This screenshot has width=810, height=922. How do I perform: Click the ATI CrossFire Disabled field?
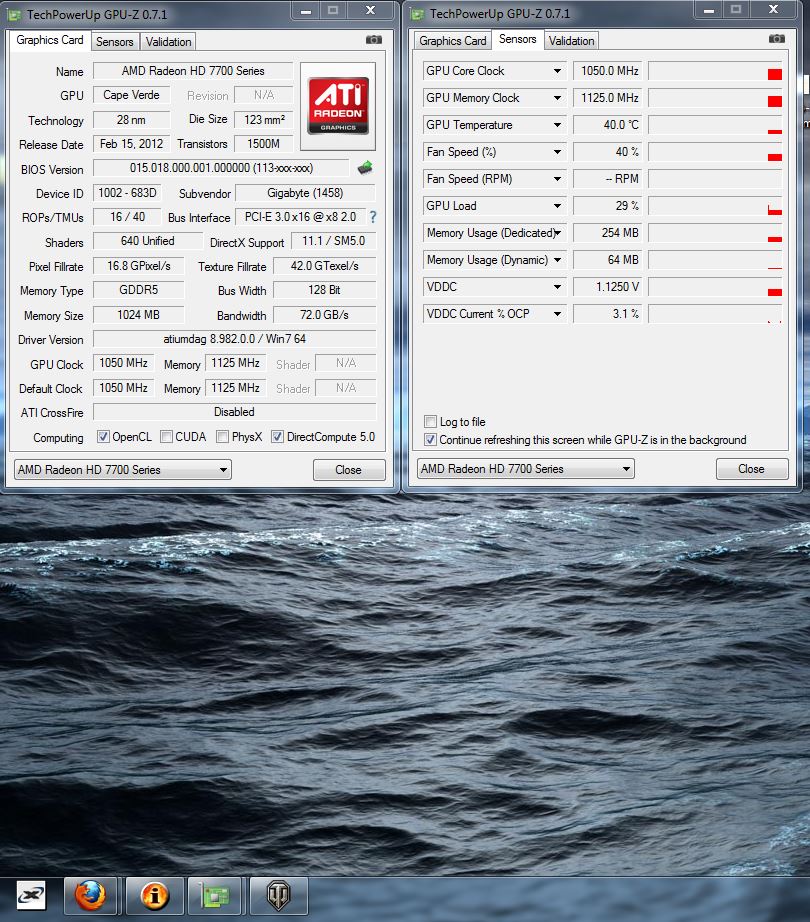coord(235,412)
